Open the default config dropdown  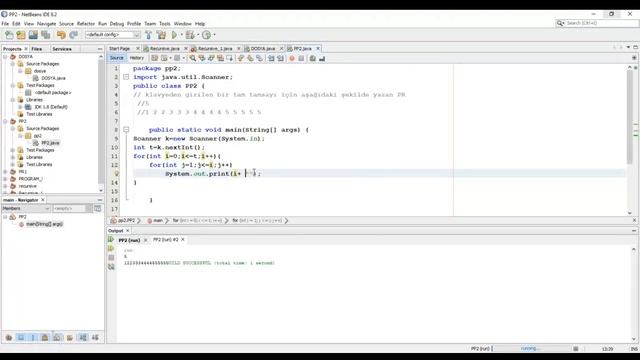point(112,35)
